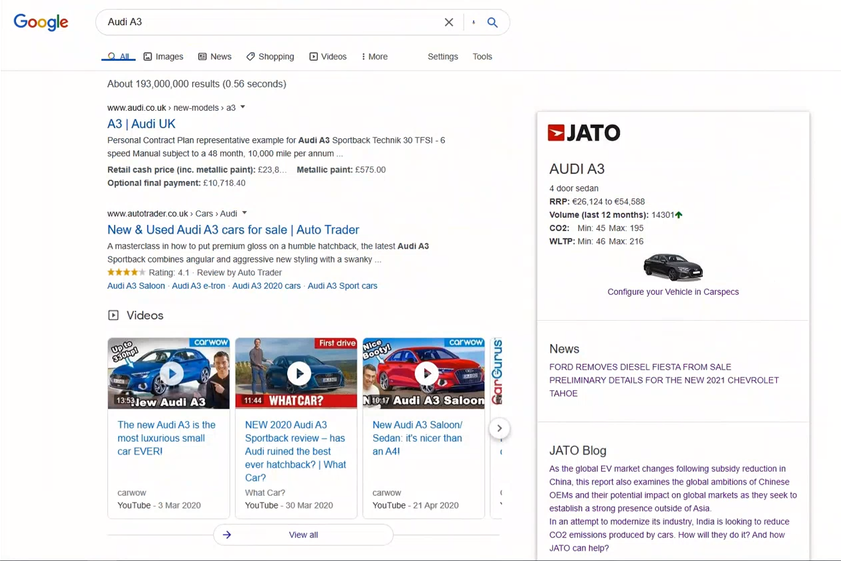Click the JATO logo
The width and height of the screenshot is (841, 561).
(x=584, y=133)
